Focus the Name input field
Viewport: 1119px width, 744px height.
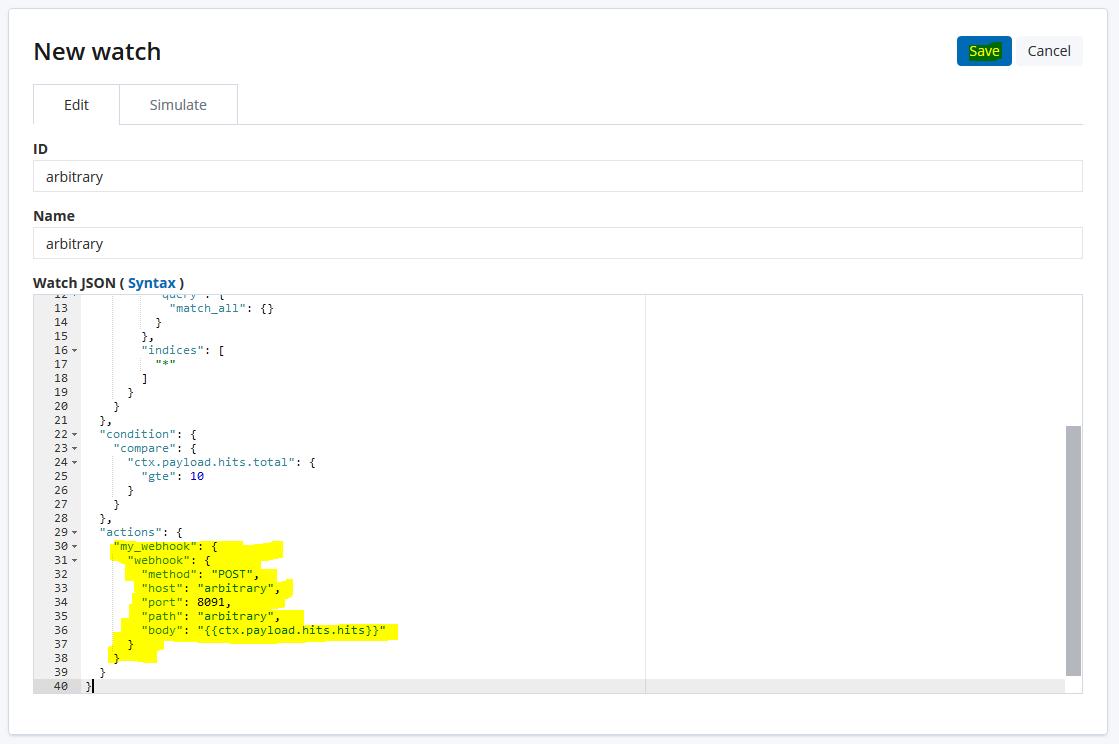557,243
